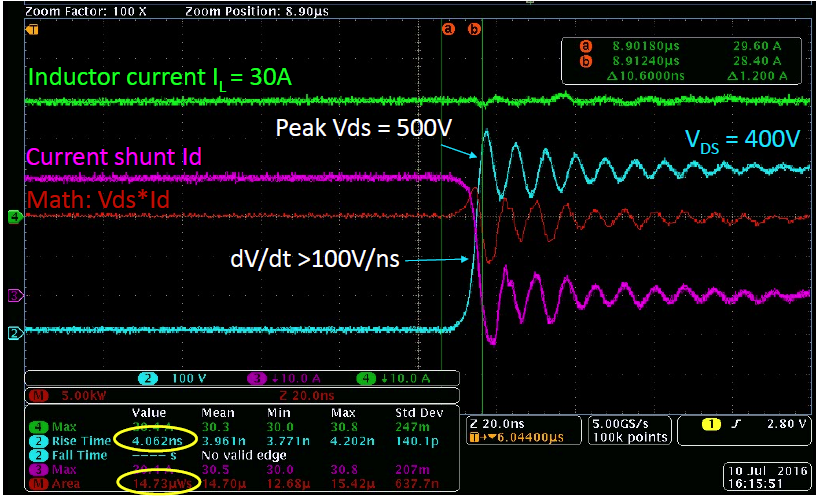Click Area mean 14.70µ
The width and height of the screenshot is (823, 502).
click(x=224, y=484)
